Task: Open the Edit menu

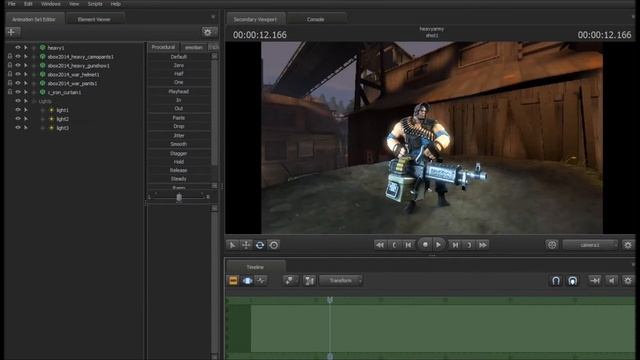Action: pyautogui.click(x=28, y=4)
